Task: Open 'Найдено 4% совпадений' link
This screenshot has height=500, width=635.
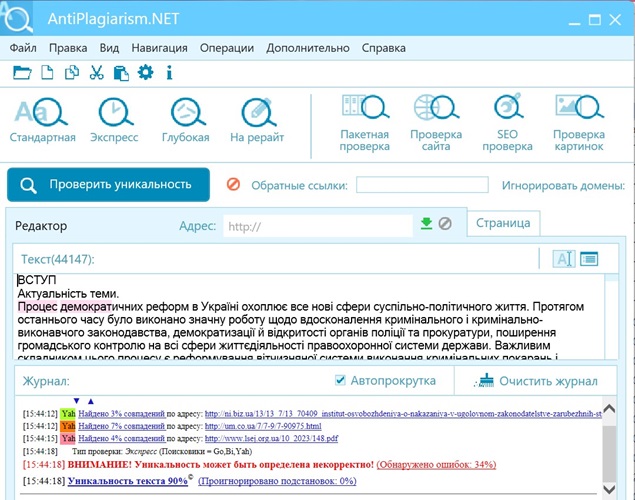Action: pyautogui.click(x=121, y=438)
